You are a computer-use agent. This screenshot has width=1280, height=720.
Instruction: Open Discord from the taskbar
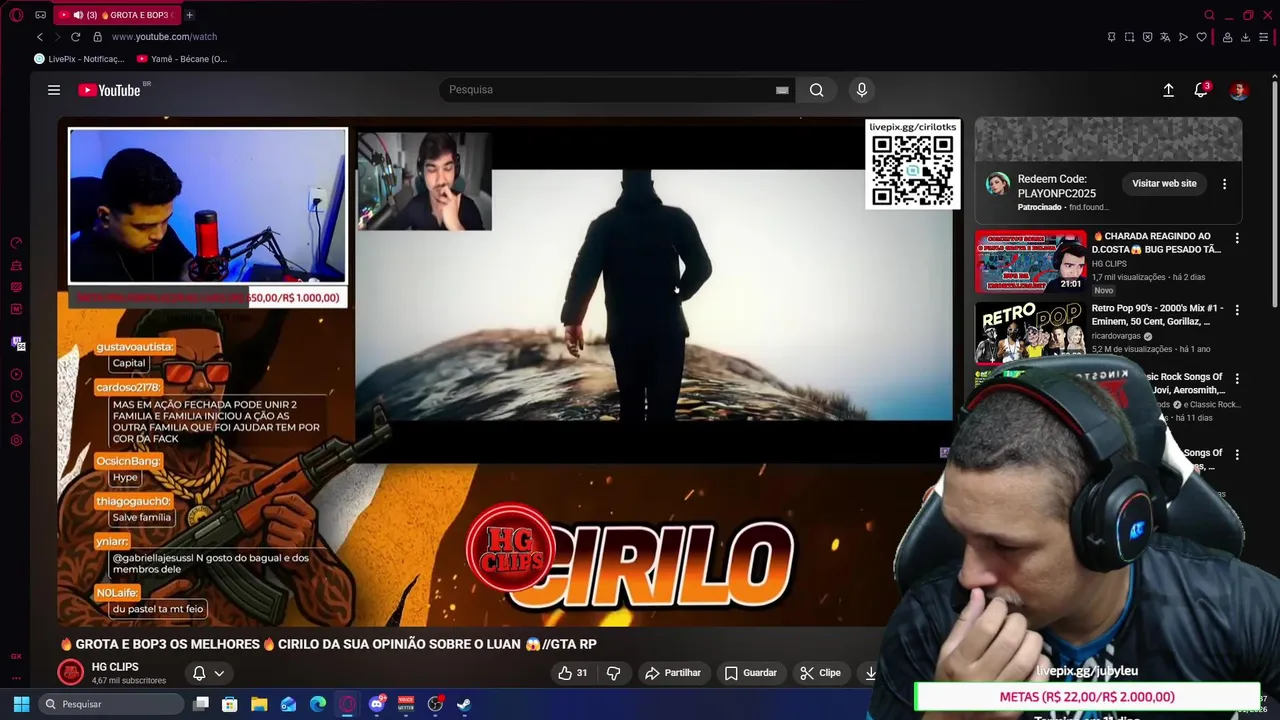[x=377, y=704]
